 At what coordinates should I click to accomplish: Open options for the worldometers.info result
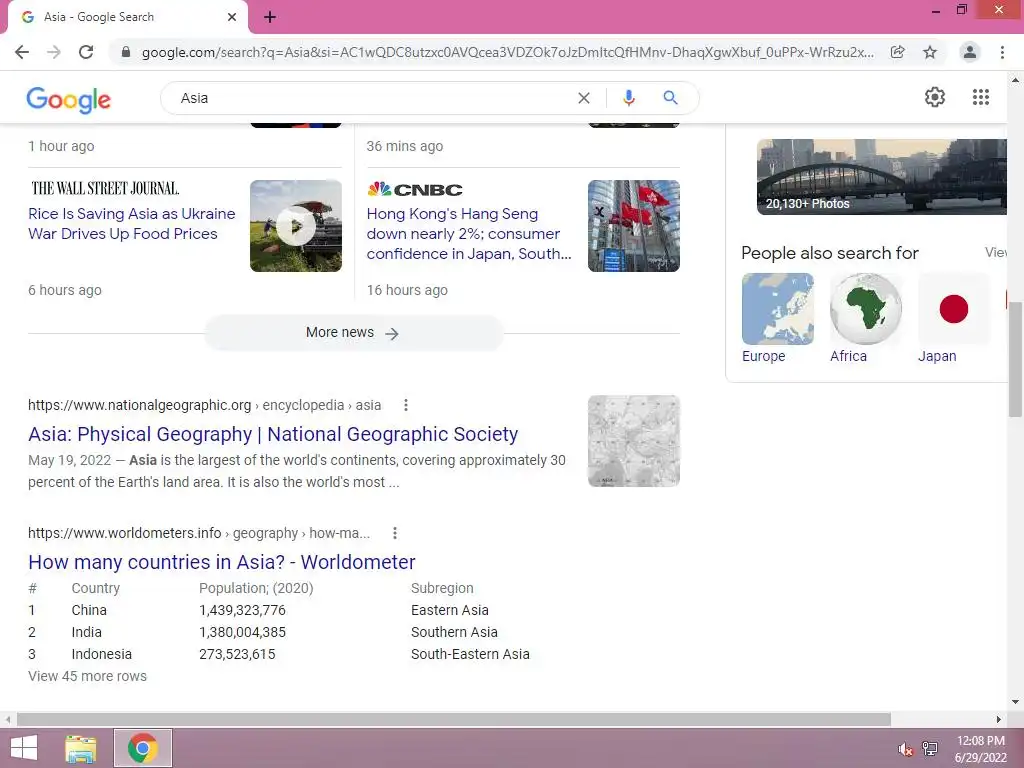coord(394,533)
